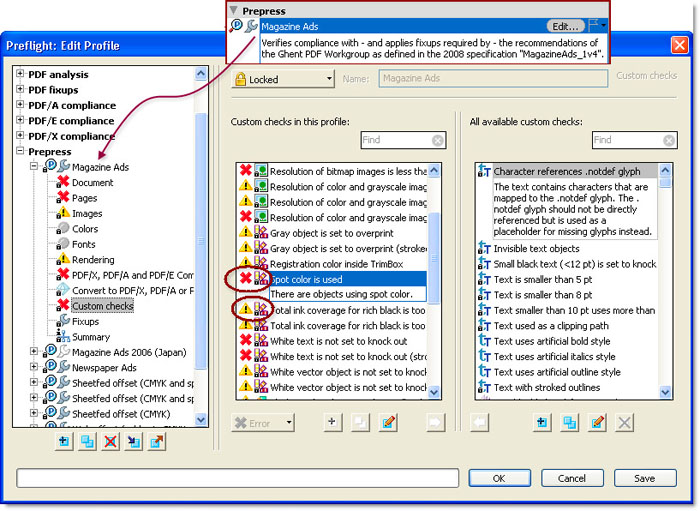Image resolution: width=700 pixels, height=511 pixels.
Task: Click the import profile icon below tree
Action: [134, 441]
